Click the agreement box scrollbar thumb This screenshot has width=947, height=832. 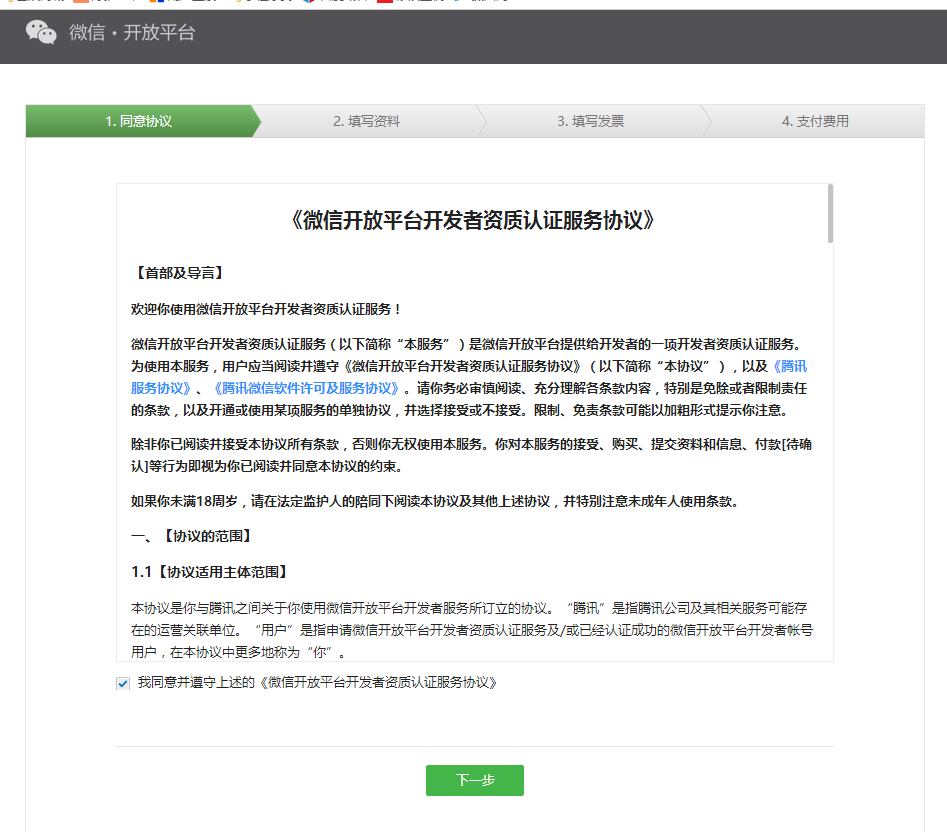(830, 214)
